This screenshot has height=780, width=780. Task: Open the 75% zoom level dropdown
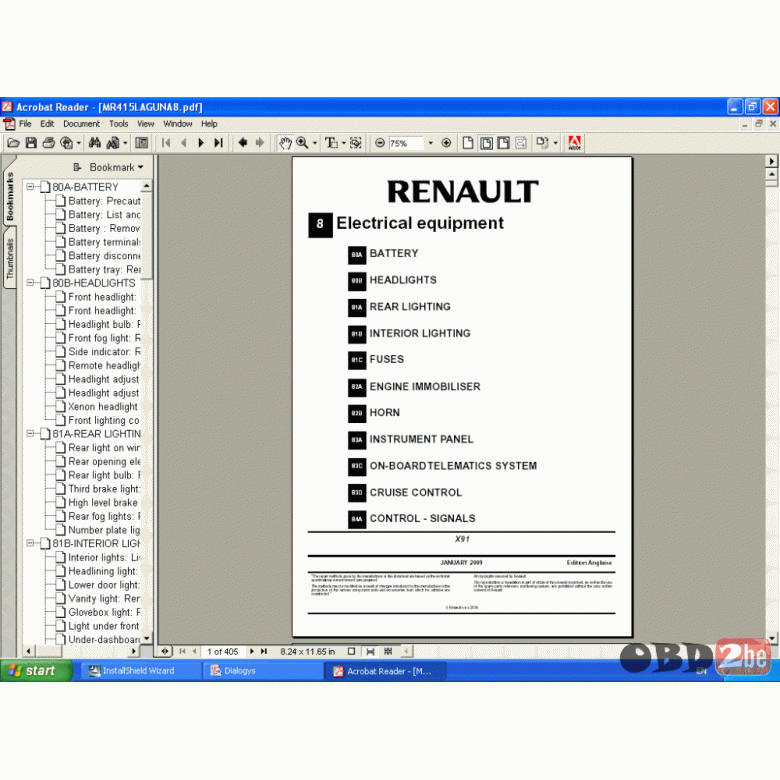coord(430,143)
